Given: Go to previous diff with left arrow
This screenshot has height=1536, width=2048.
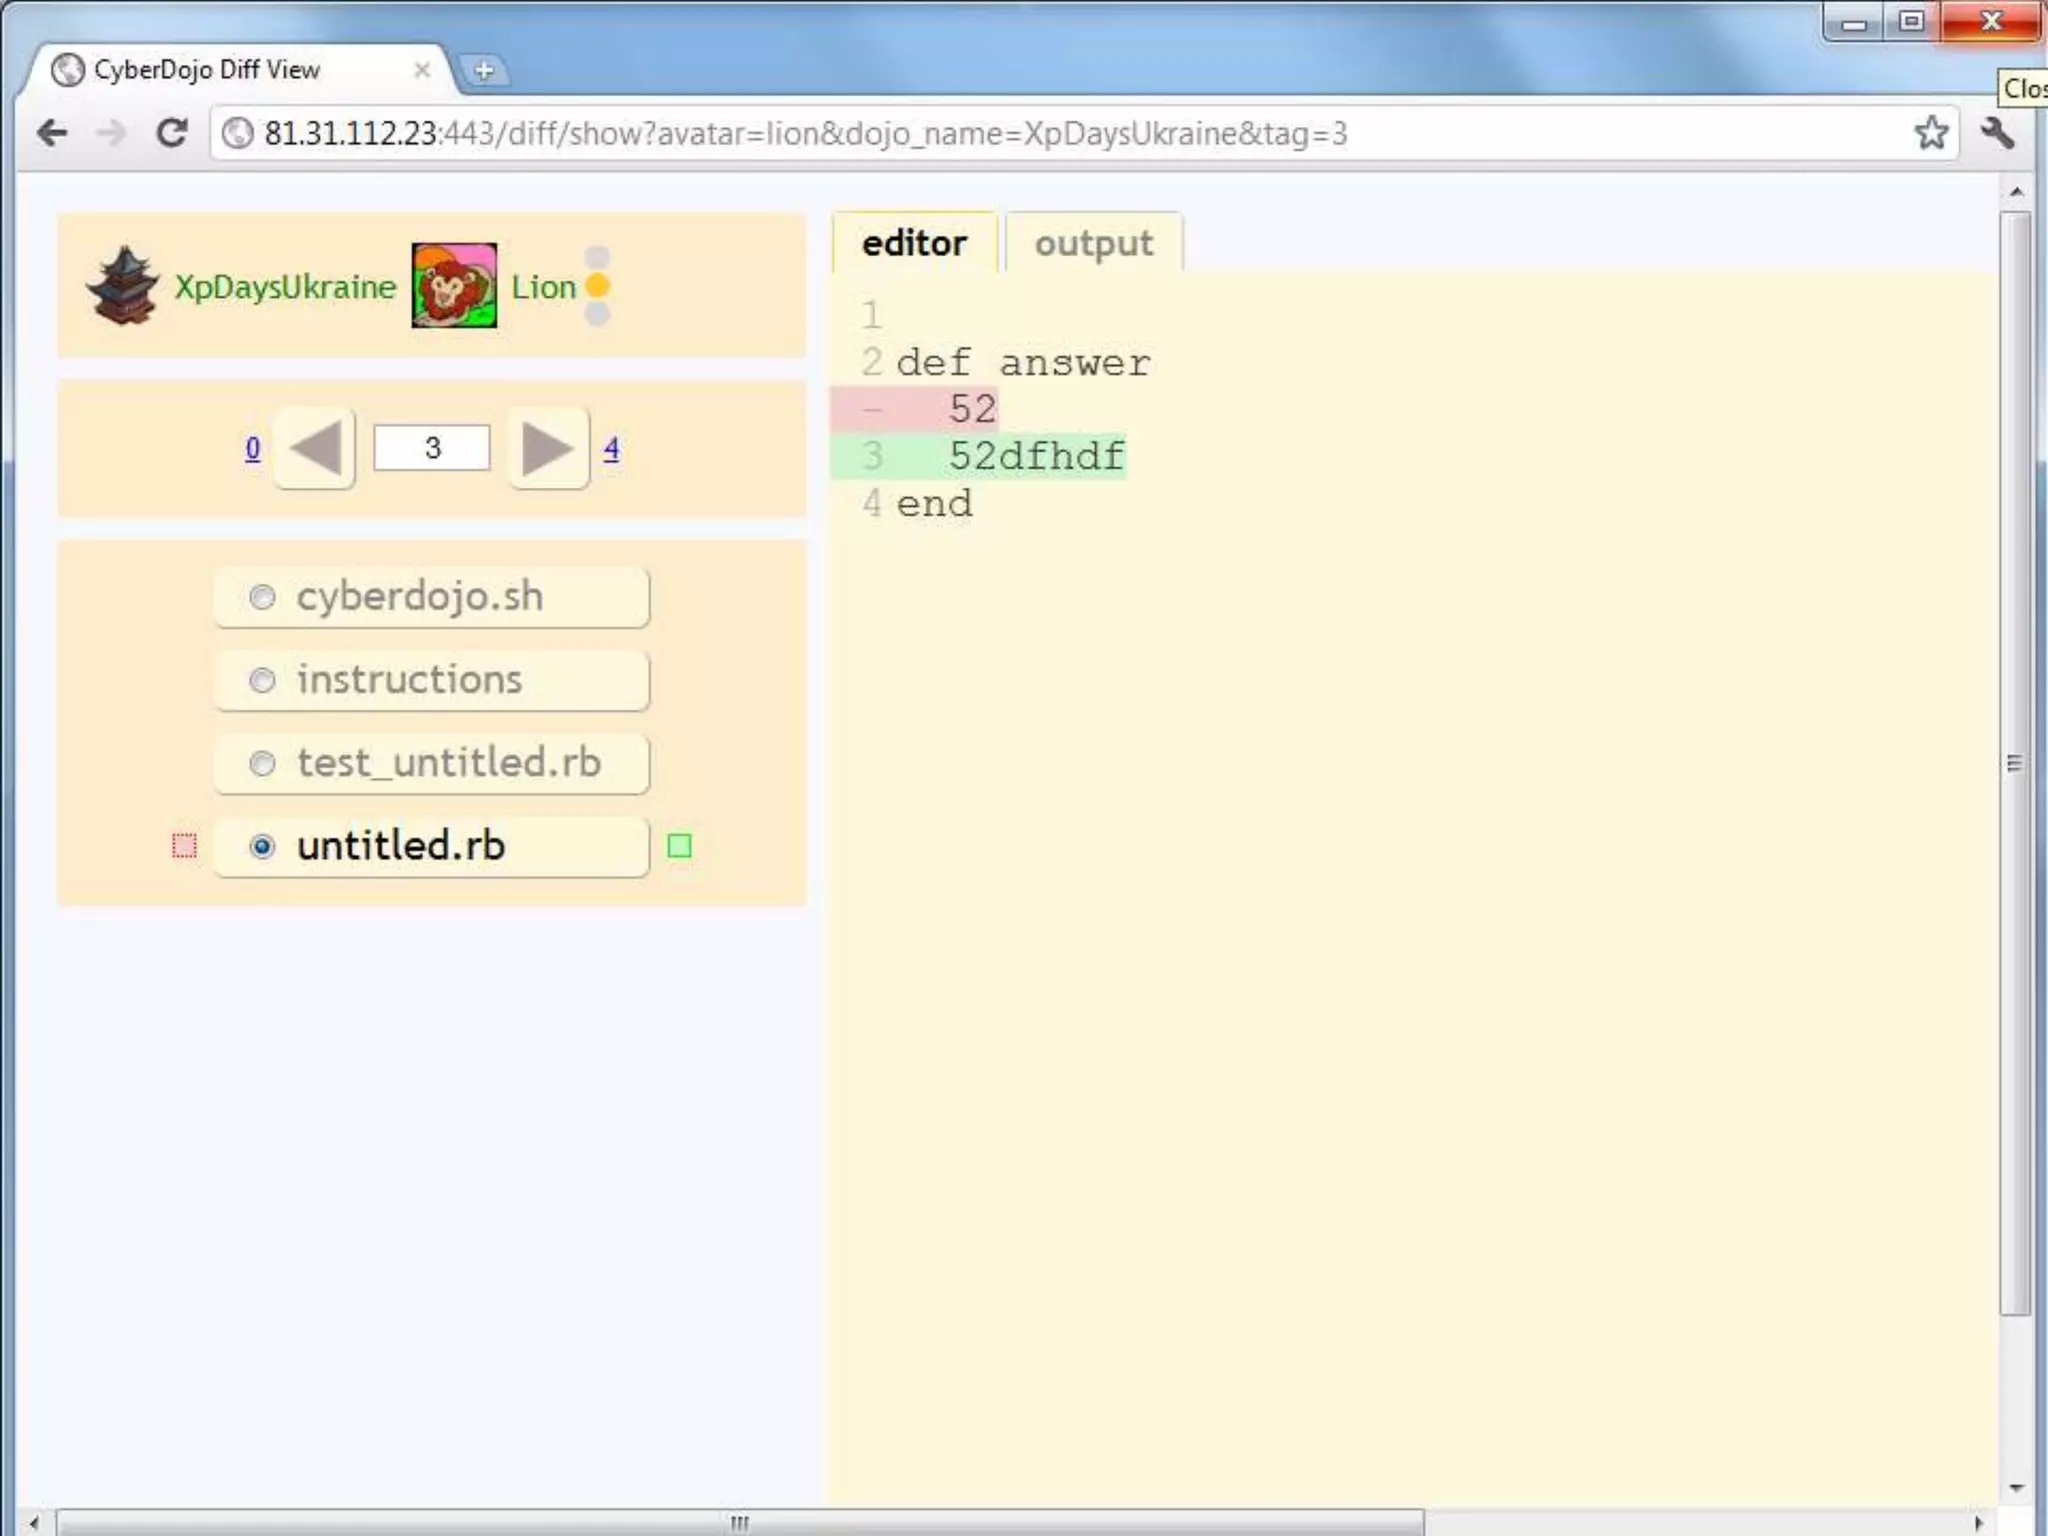Looking at the screenshot, I should point(315,448).
